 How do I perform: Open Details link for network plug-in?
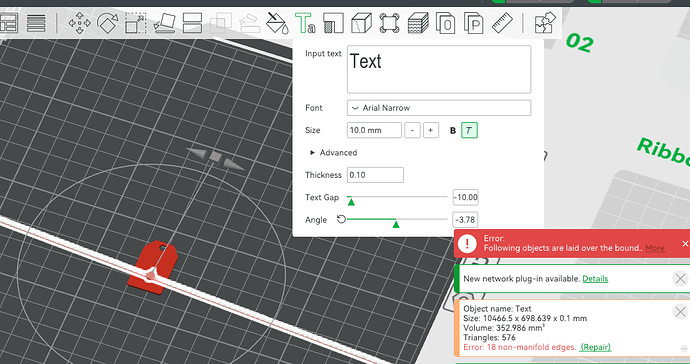[x=595, y=279]
